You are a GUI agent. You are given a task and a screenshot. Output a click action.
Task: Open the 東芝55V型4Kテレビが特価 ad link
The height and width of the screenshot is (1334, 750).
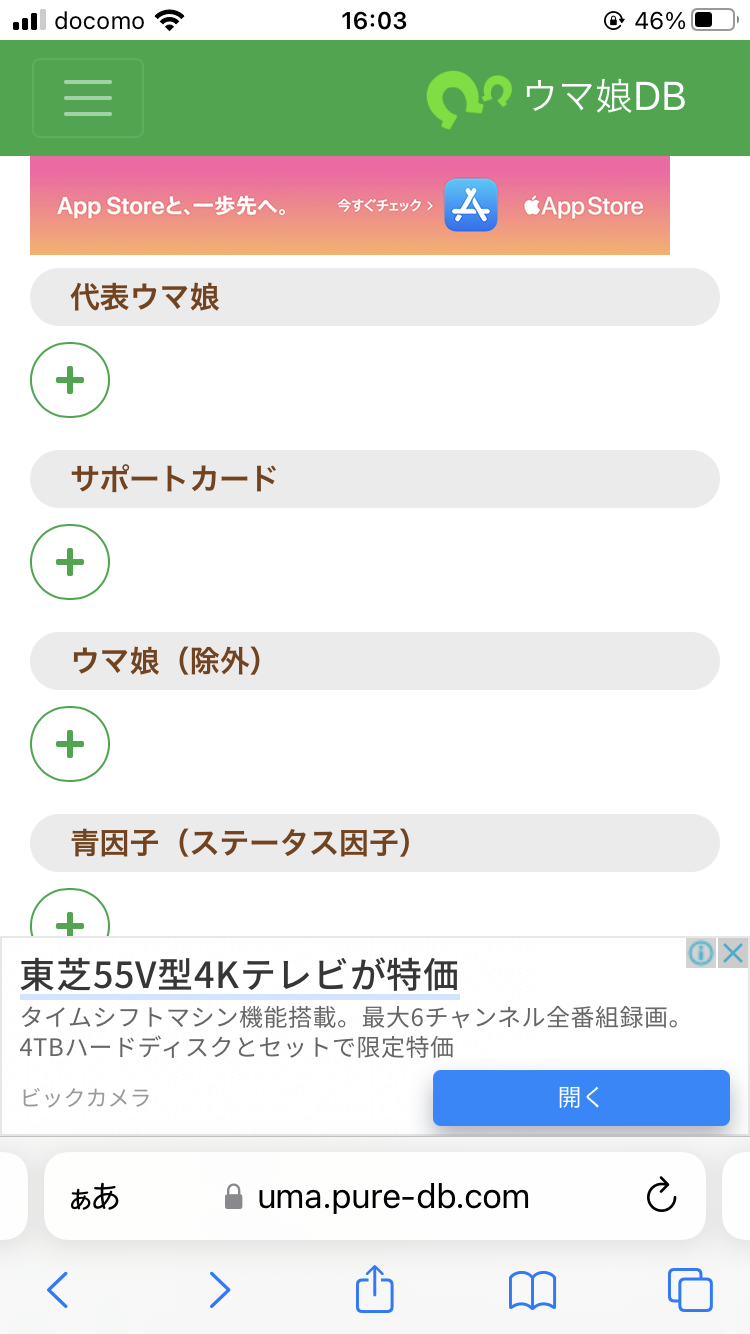(239, 975)
